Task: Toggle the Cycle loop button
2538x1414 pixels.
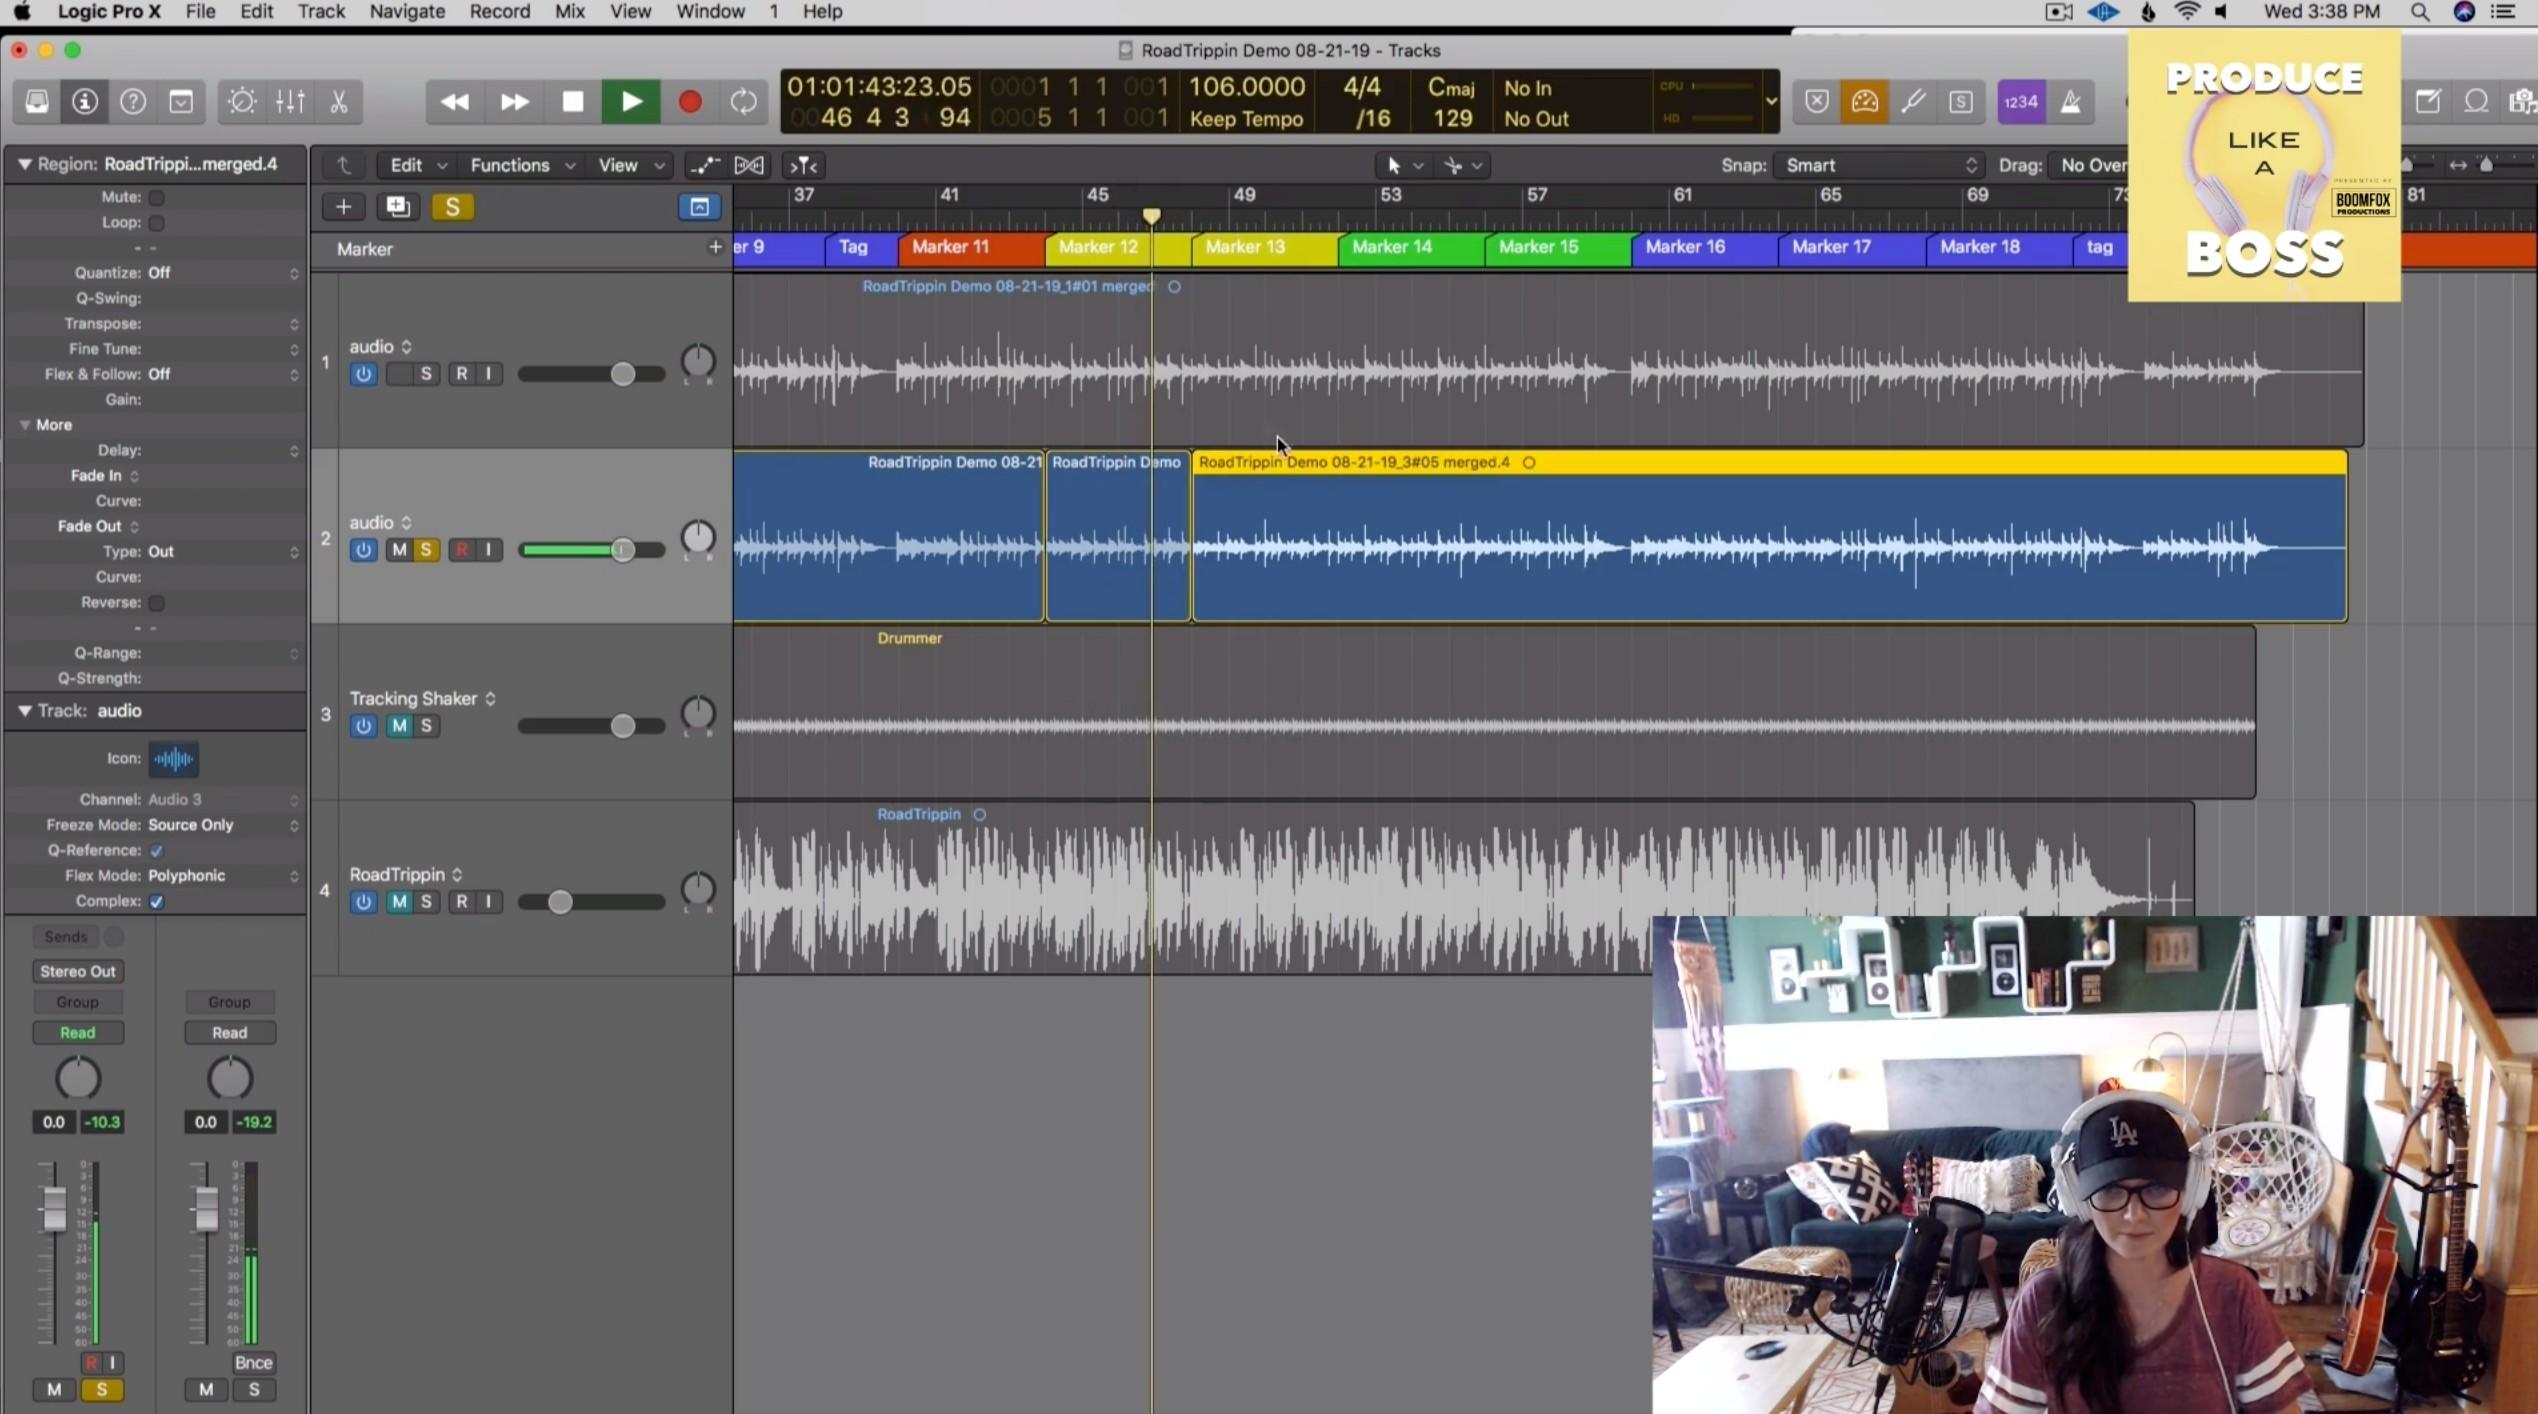Action: tap(743, 102)
